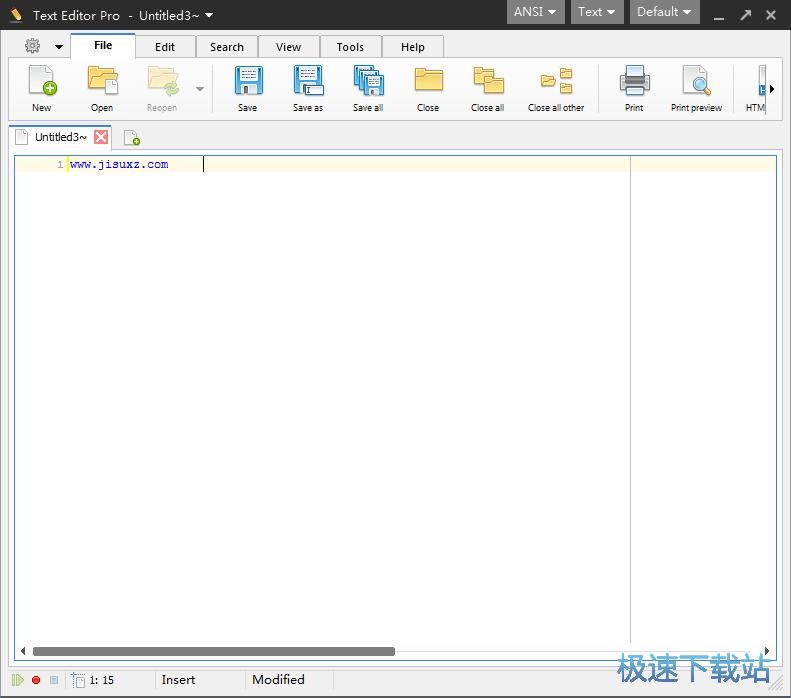Switch to the Search ribbon tab

[227, 47]
